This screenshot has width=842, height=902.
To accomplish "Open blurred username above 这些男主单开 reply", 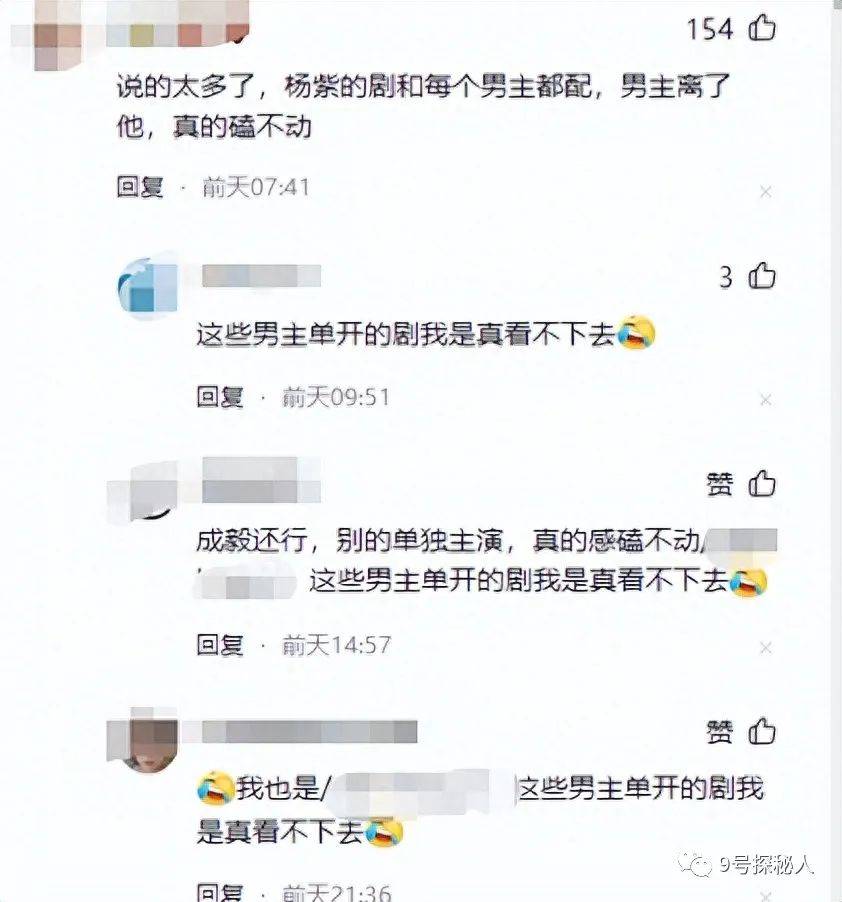I will pos(261,276).
